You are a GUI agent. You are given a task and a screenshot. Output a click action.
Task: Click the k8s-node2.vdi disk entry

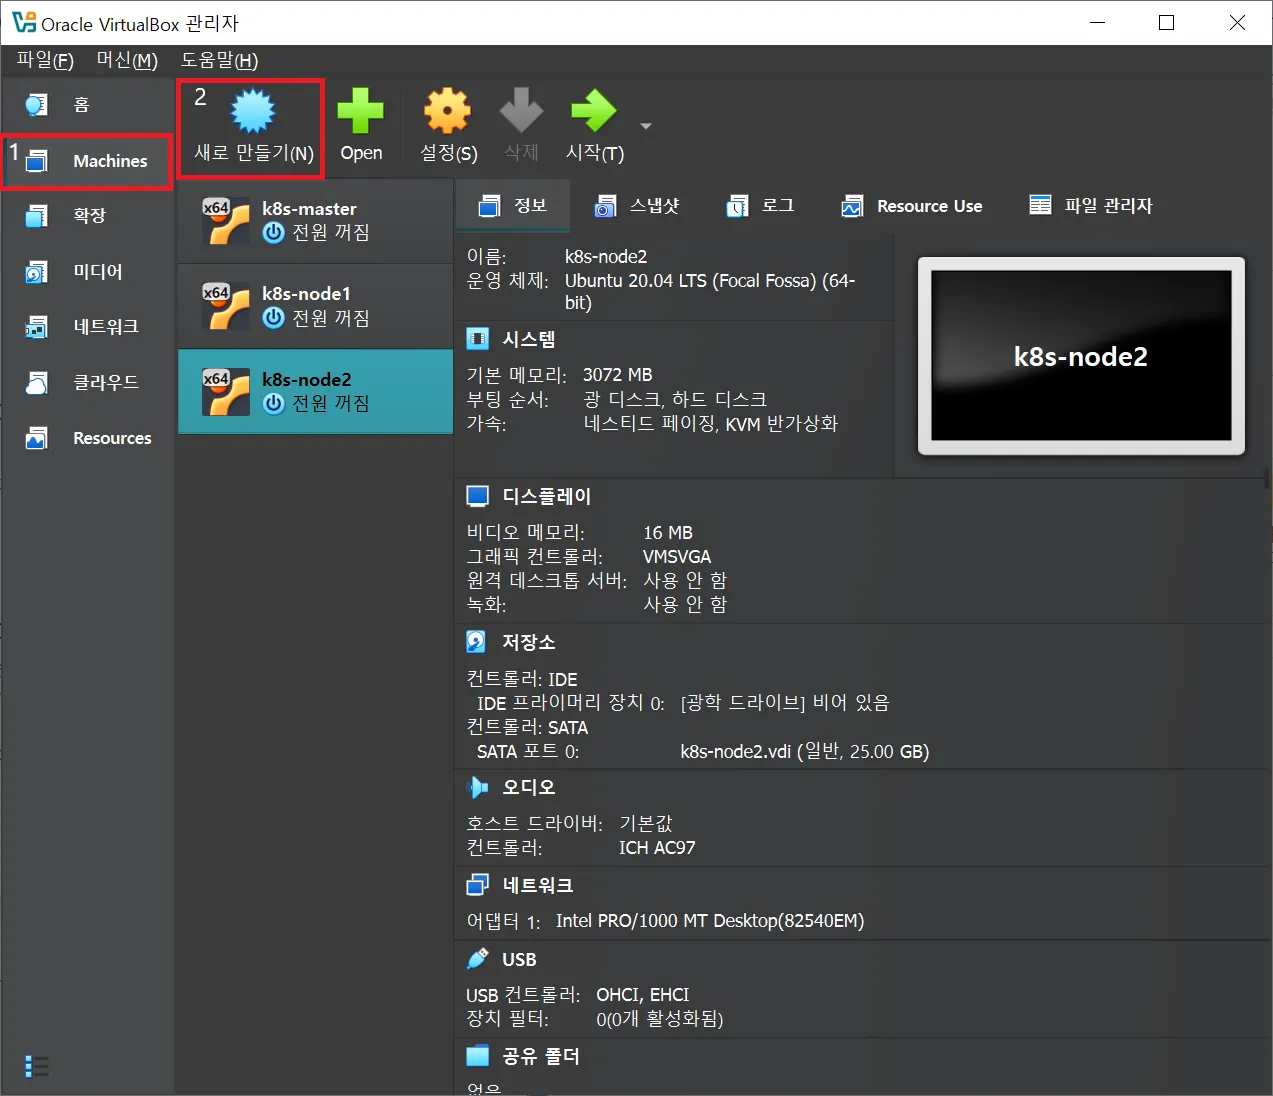[805, 751]
